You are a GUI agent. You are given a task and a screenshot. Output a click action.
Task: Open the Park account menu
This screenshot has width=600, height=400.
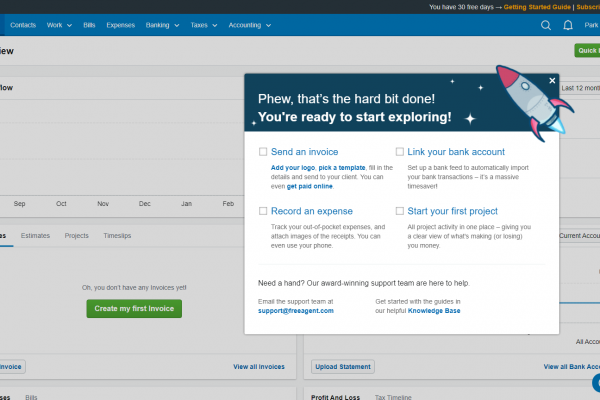click(592, 25)
